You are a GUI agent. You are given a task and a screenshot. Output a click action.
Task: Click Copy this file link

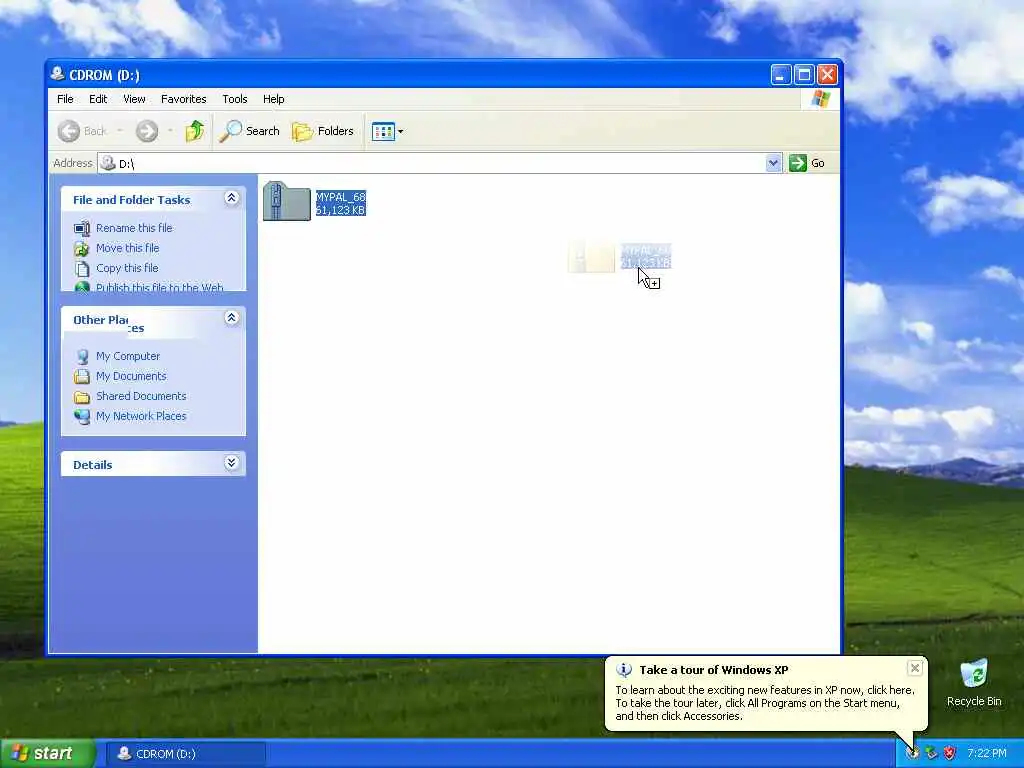[x=127, y=268]
